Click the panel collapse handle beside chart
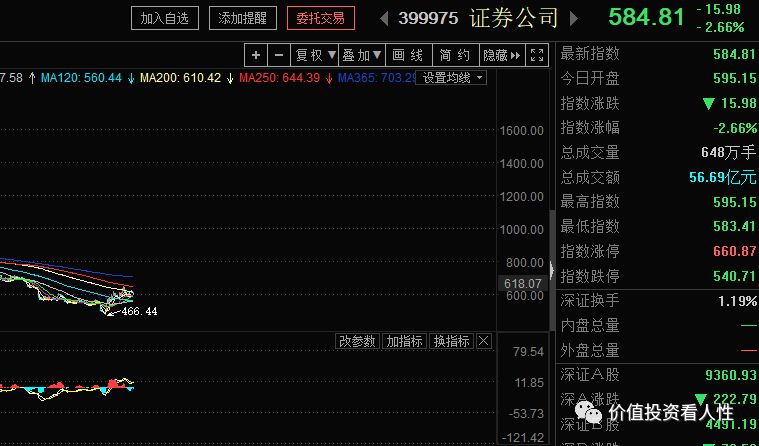This screenshot has width=759, height=446. point(552,269)
